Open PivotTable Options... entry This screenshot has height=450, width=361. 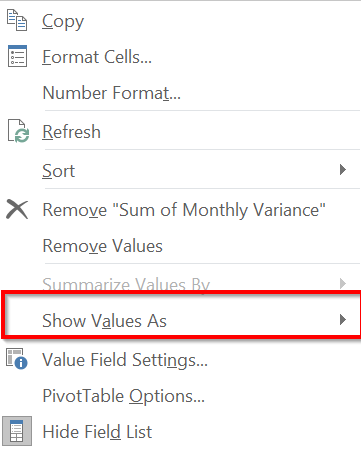click(x=124, y=396)
